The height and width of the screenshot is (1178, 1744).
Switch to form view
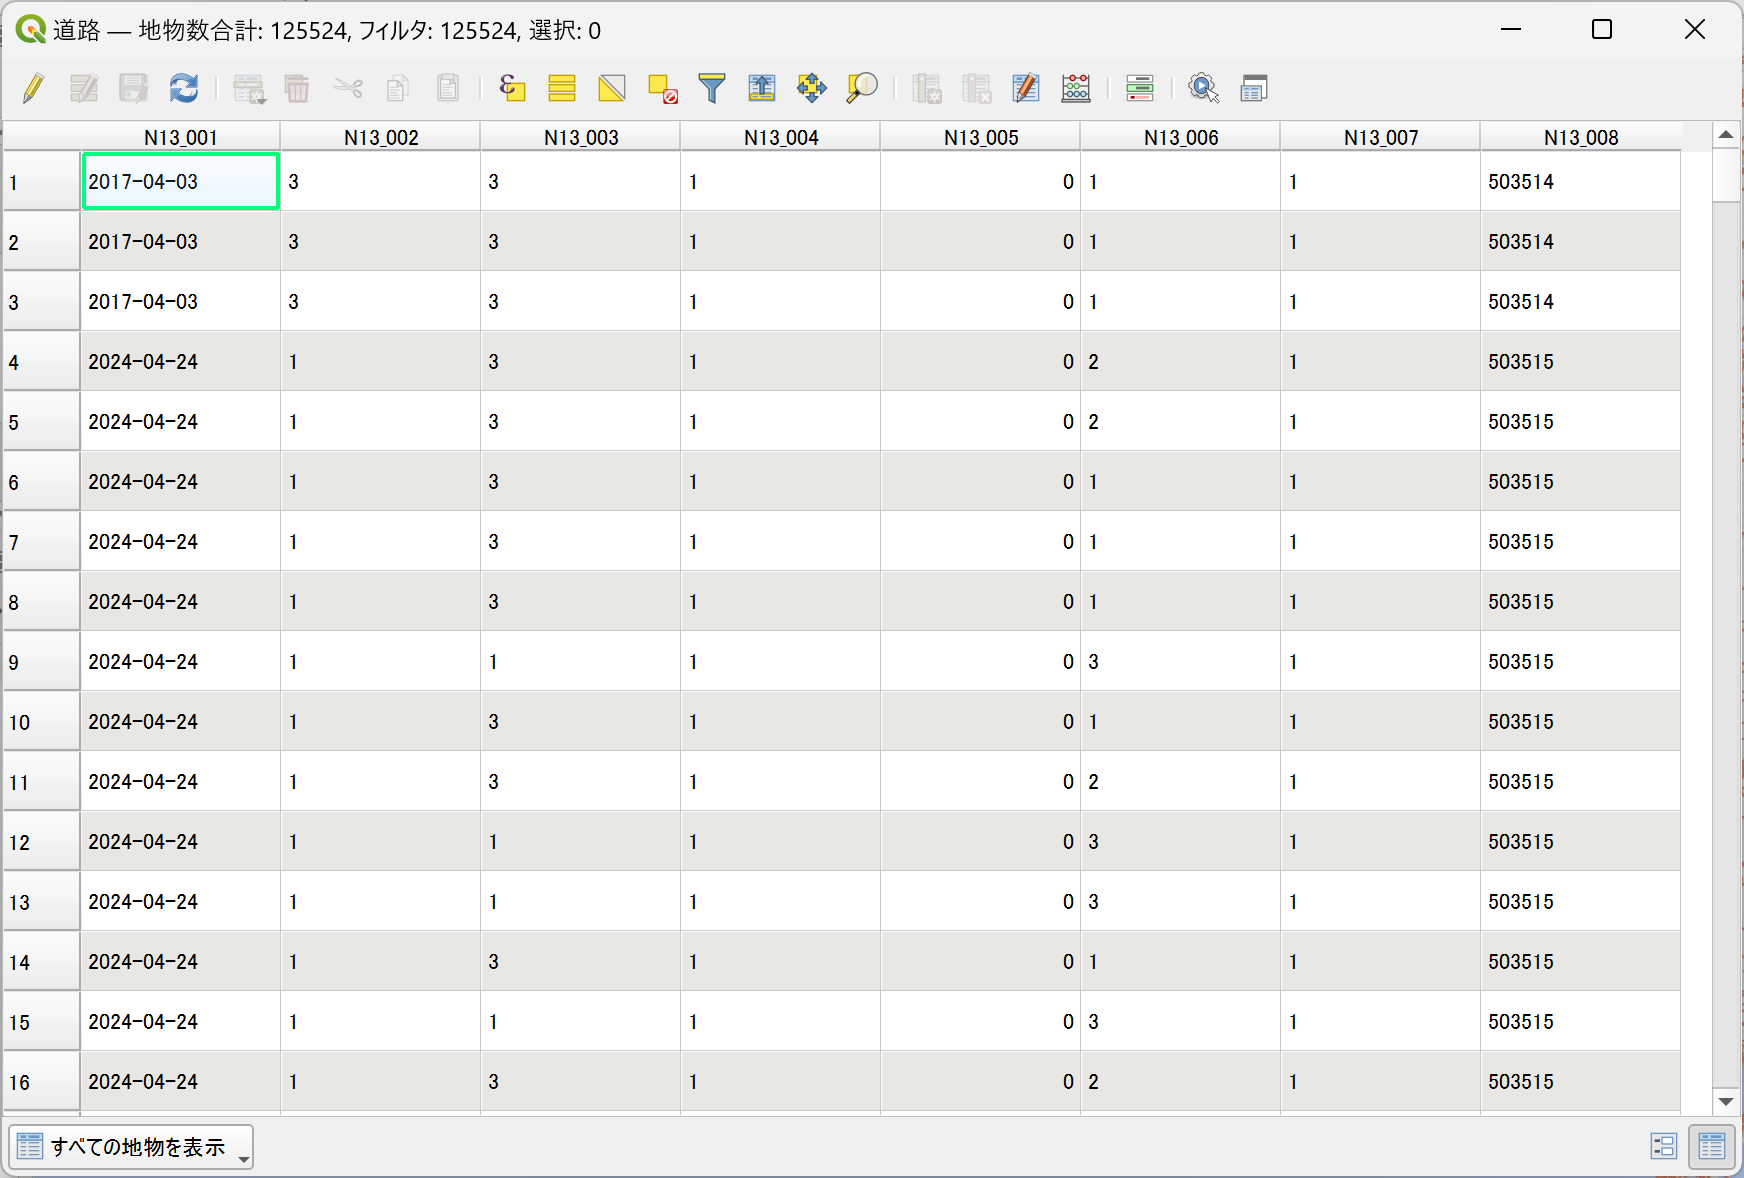(x=1663, y=1146)
